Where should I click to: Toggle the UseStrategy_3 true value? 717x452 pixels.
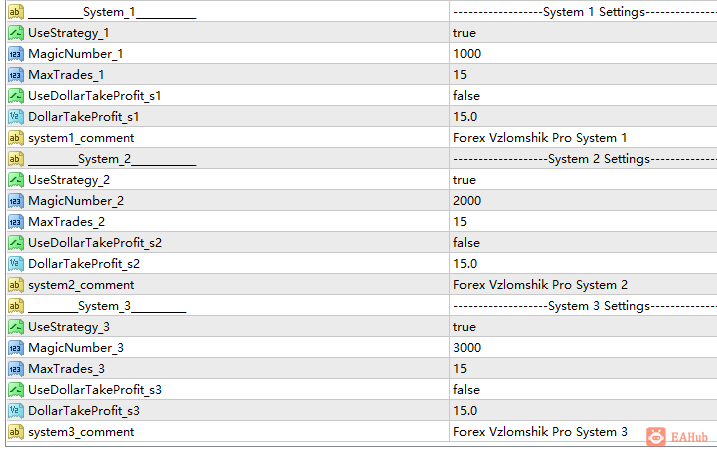[465, 327]
